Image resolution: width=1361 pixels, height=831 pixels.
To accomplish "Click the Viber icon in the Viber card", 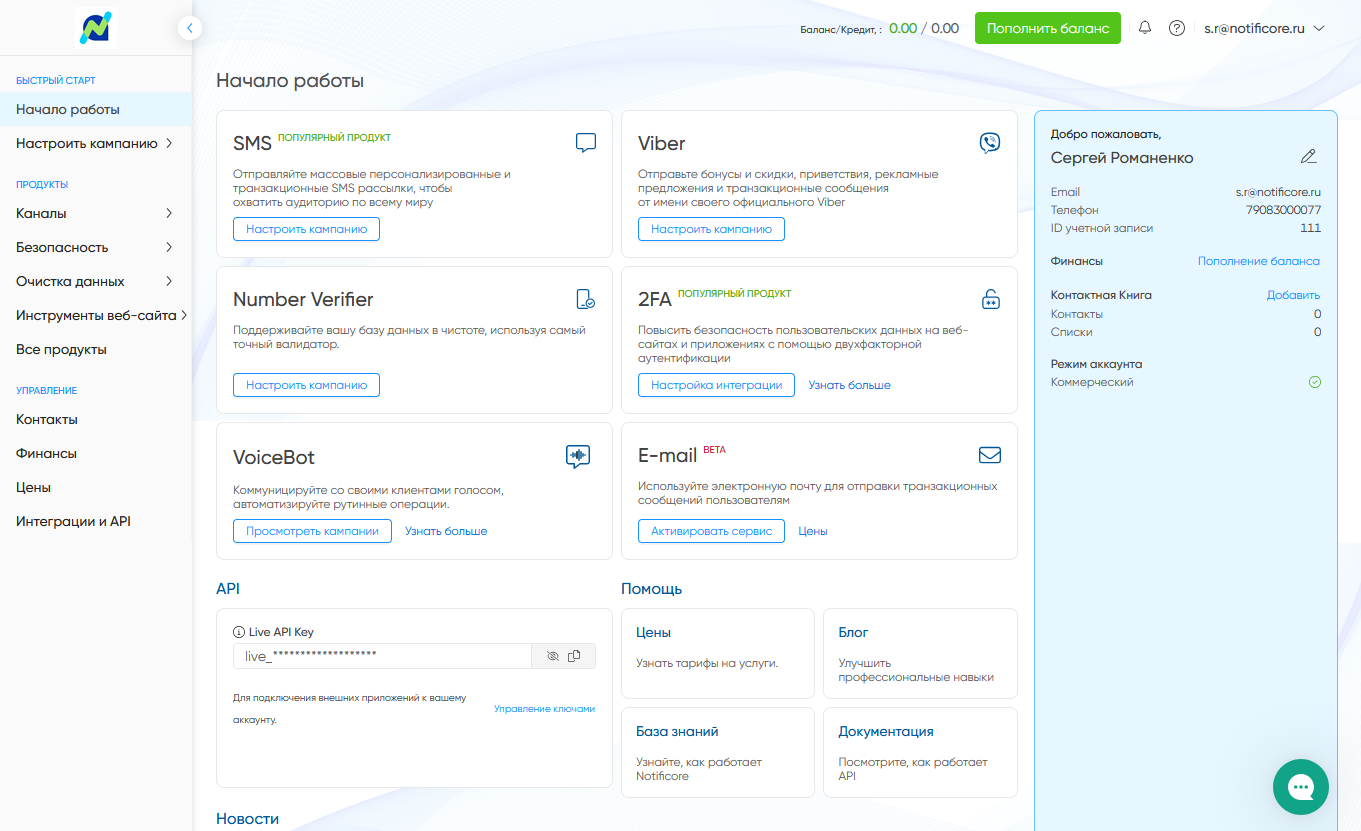I will [989, 143].
